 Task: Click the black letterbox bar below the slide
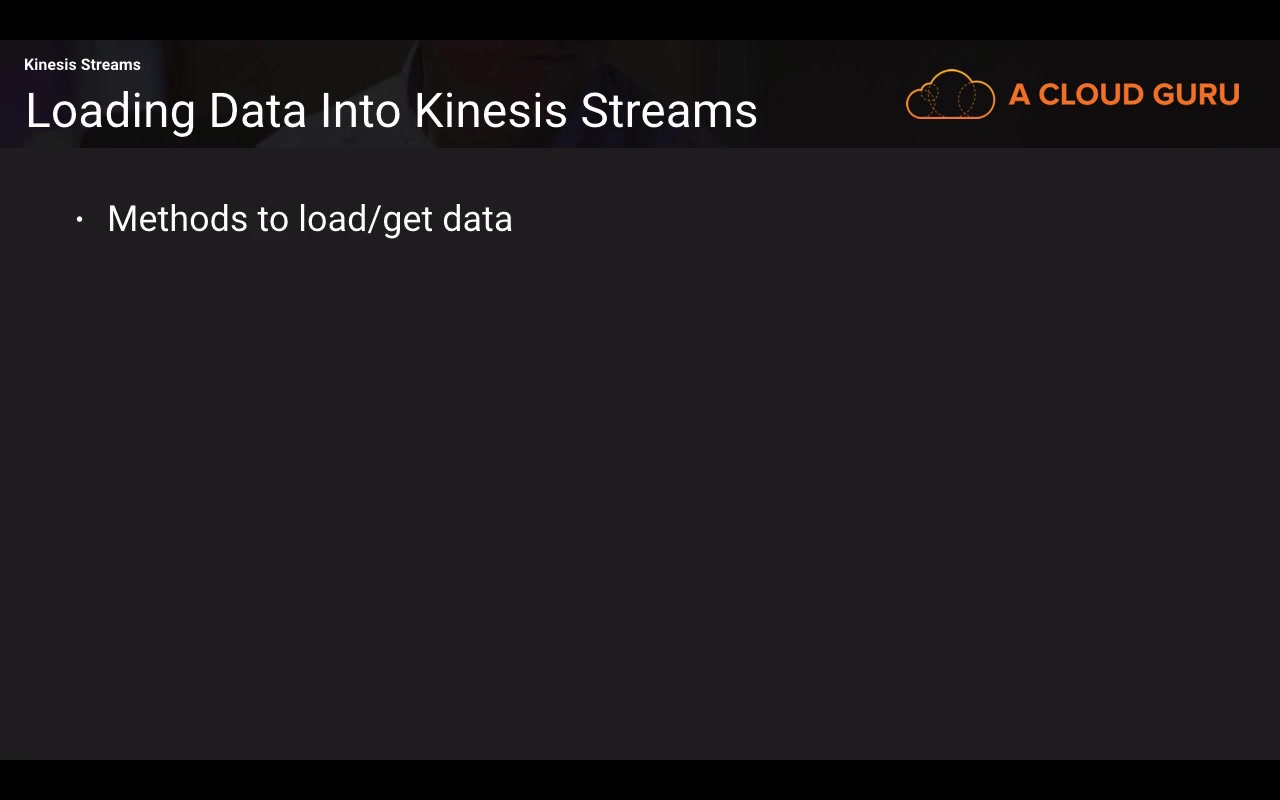(640, 780)
